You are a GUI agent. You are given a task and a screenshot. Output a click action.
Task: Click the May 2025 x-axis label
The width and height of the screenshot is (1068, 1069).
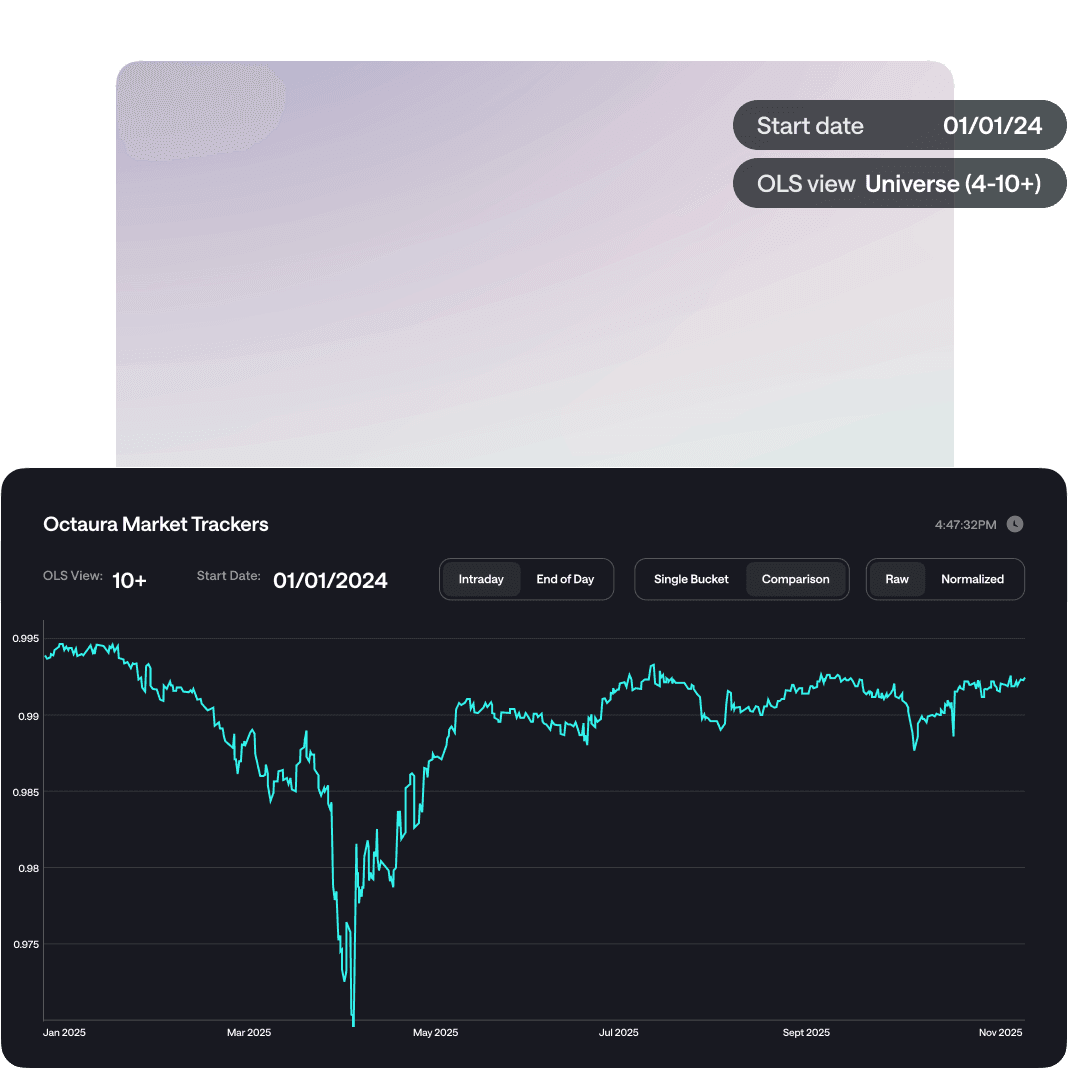(x=435, y=1033)
